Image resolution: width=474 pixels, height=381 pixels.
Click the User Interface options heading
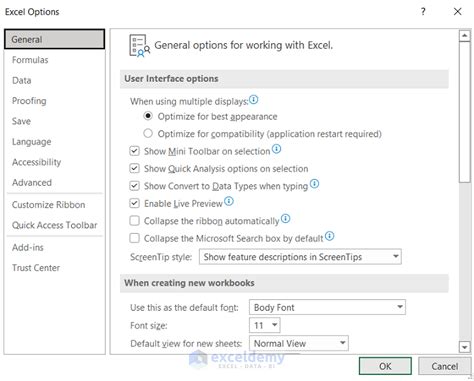pyautogui.click(x=171, y=79)
